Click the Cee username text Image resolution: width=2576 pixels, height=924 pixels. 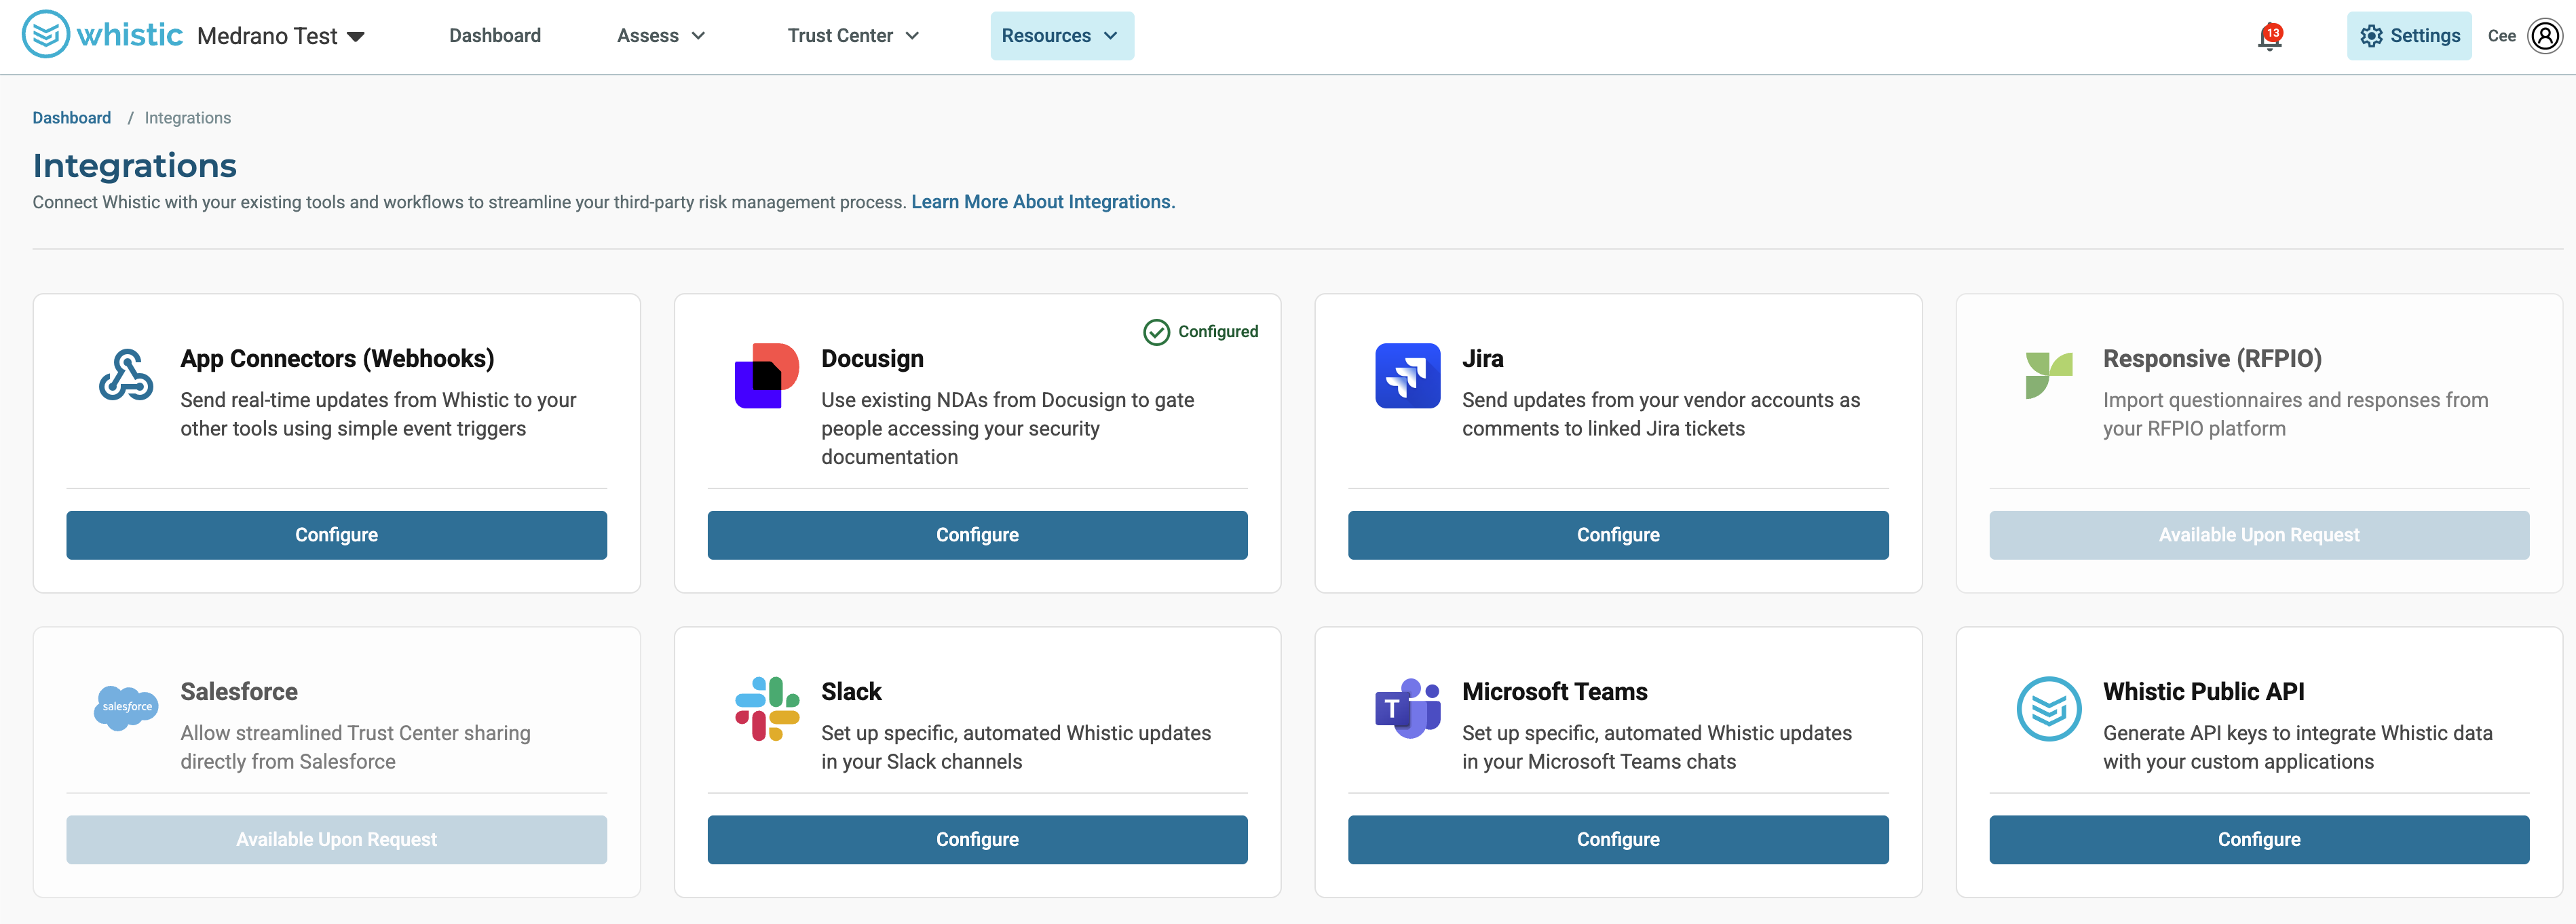(2501, 36)
